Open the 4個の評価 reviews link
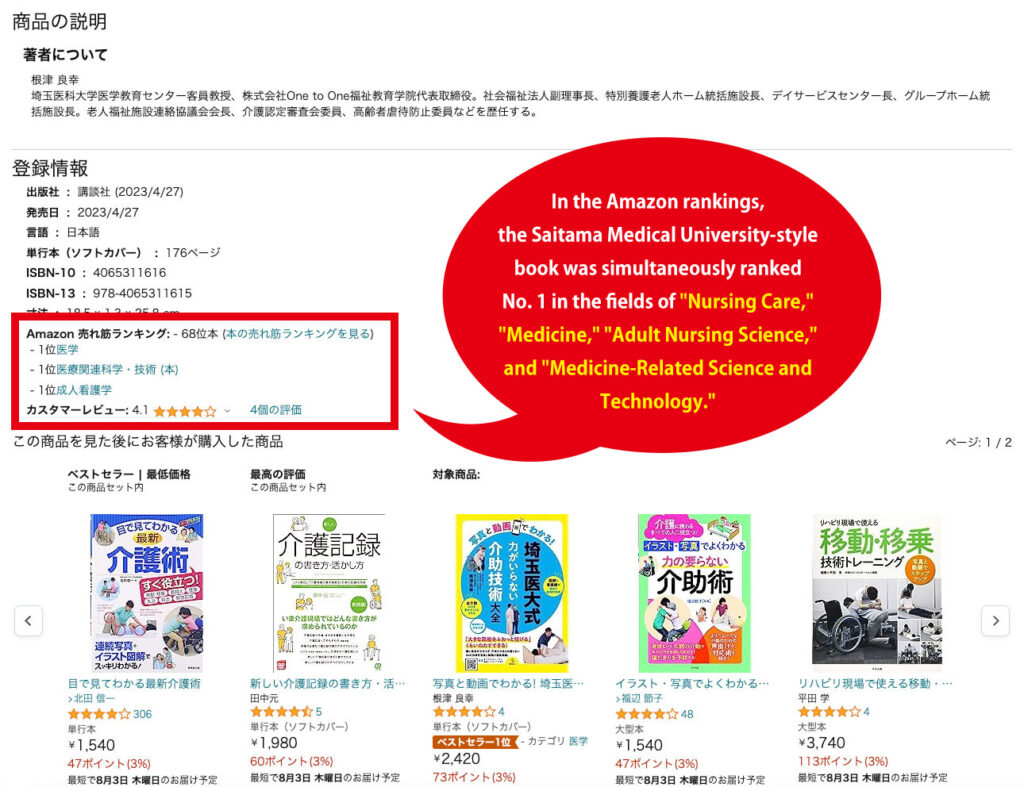The width and height of the screenshot is (1024, 787). coord(276,410)
